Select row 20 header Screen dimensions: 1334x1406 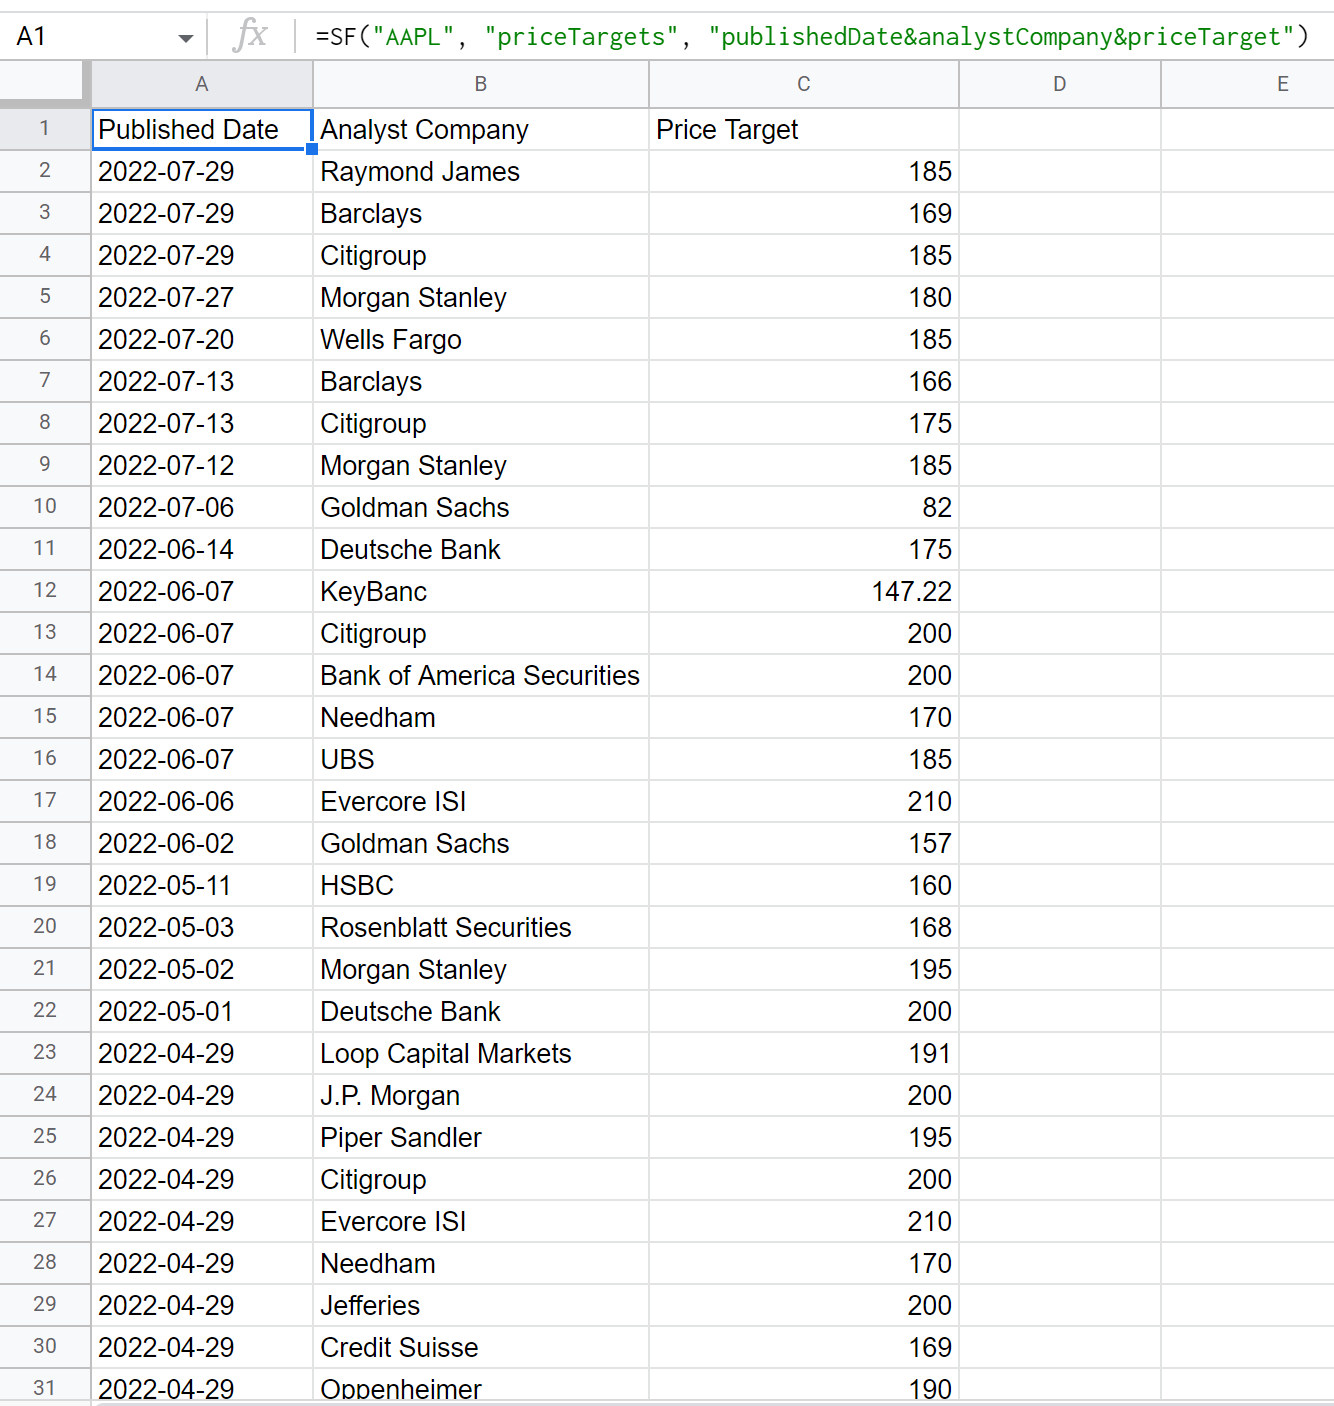[x=45, y=927]
